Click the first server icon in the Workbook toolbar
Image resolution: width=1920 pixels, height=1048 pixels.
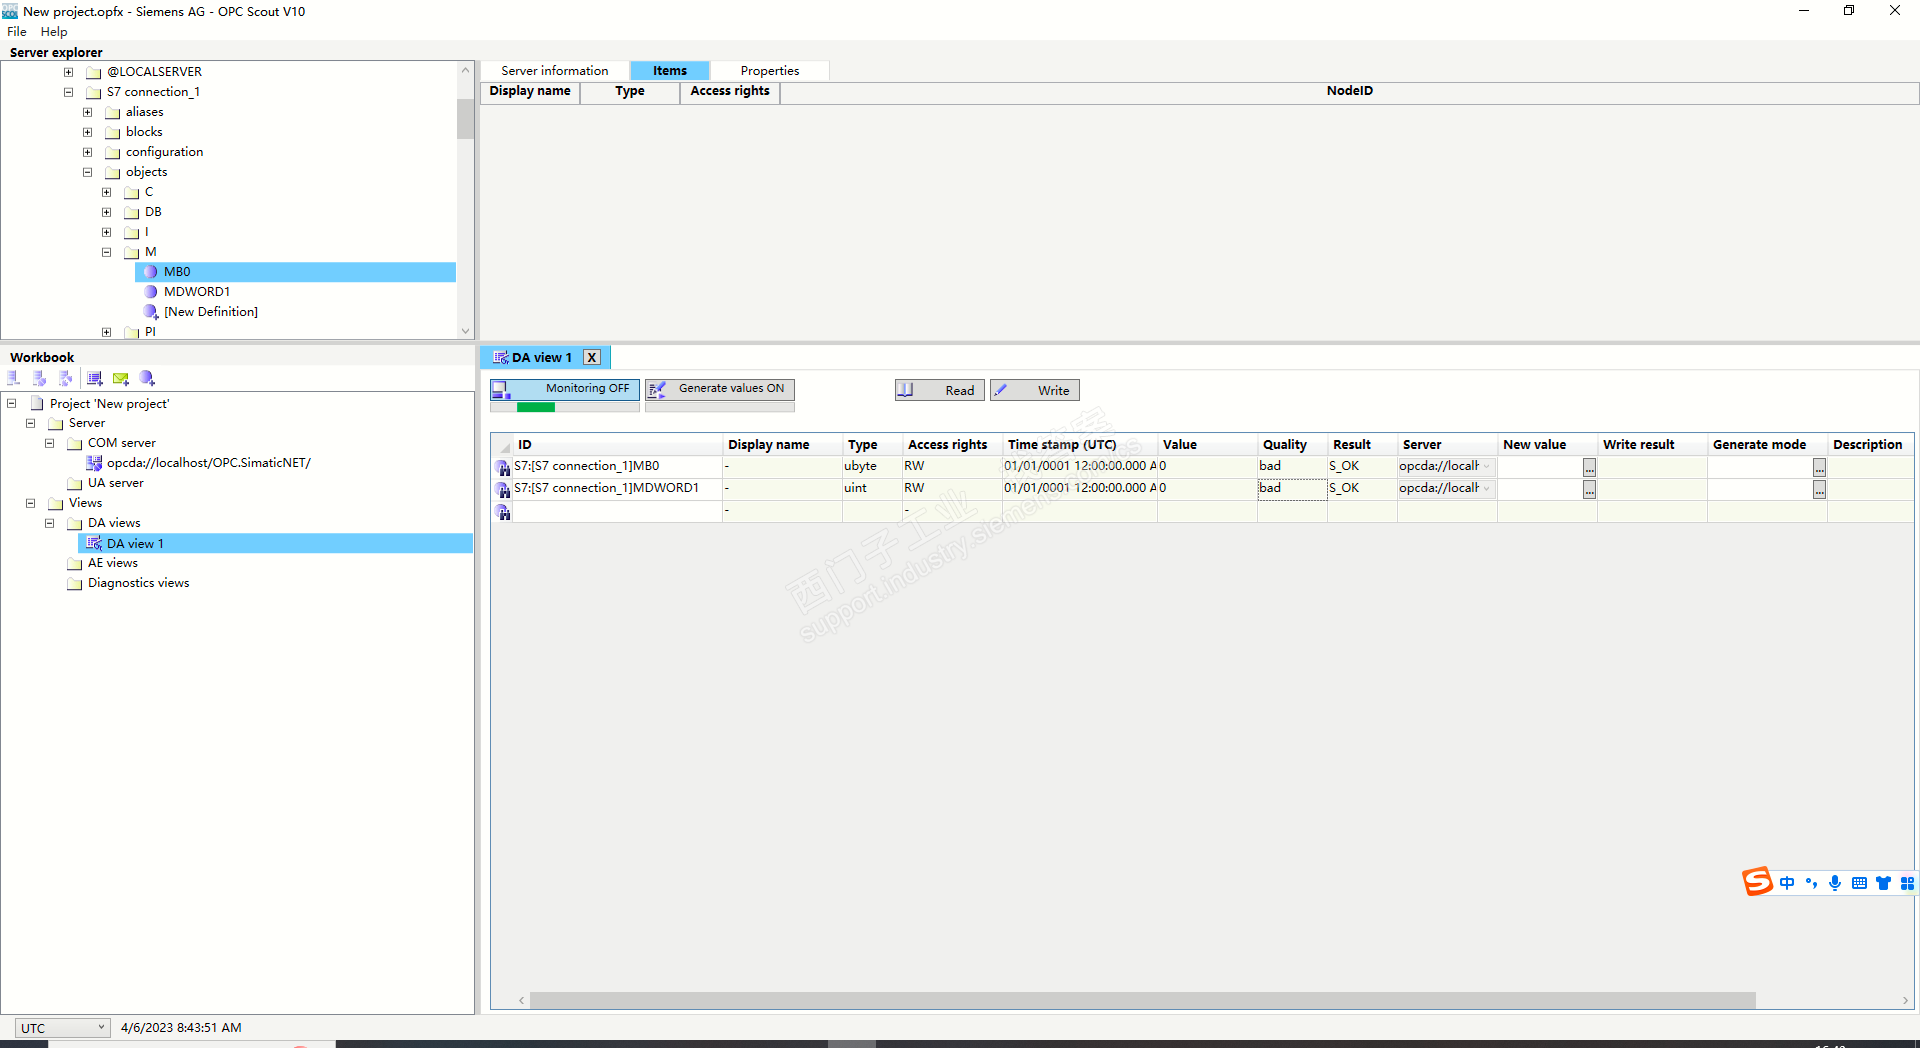(x=14, y=378)
